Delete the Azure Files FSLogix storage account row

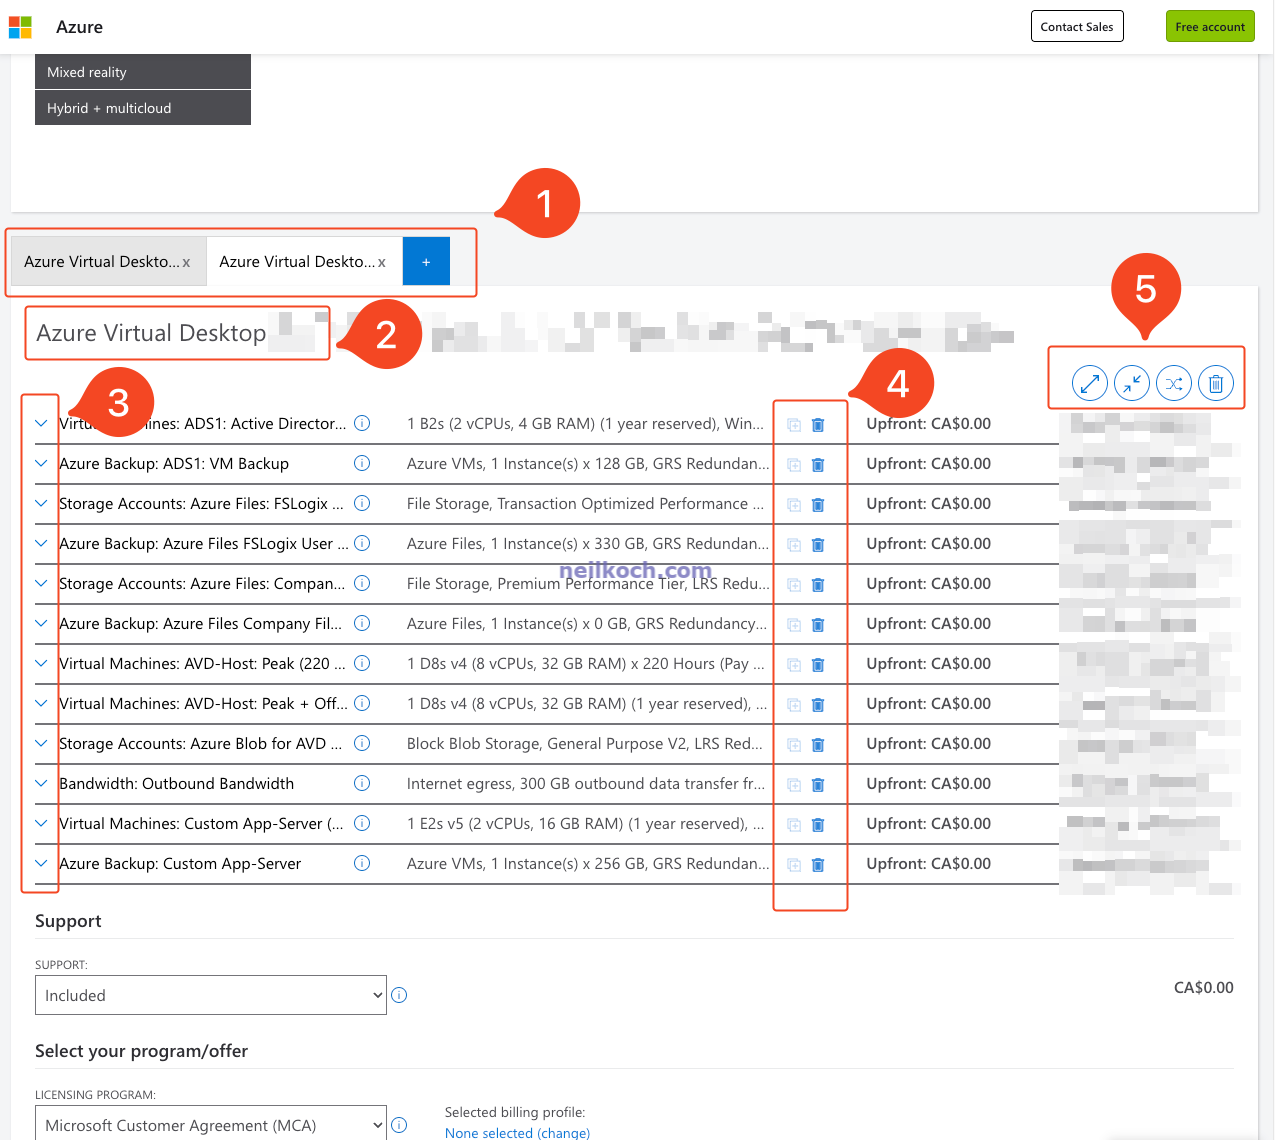click(818, 505)
